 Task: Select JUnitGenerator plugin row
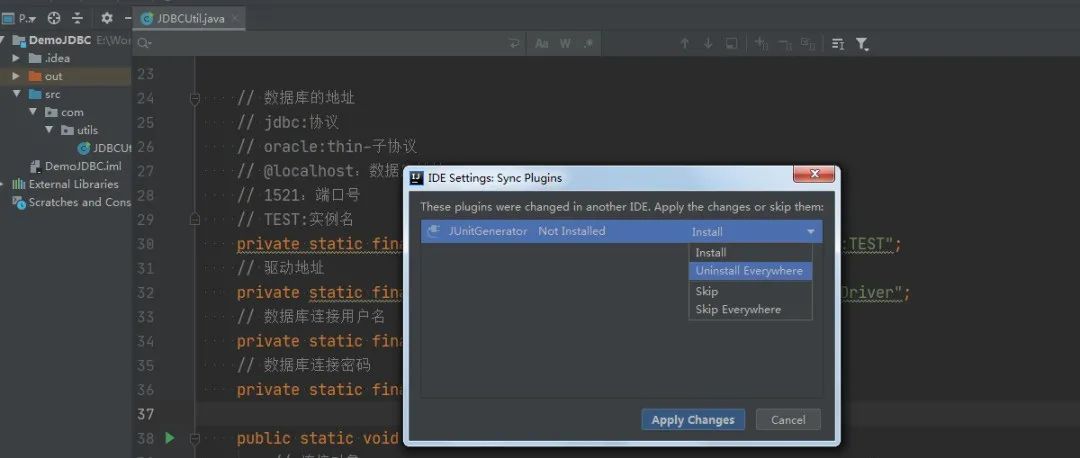click(621, 231)
